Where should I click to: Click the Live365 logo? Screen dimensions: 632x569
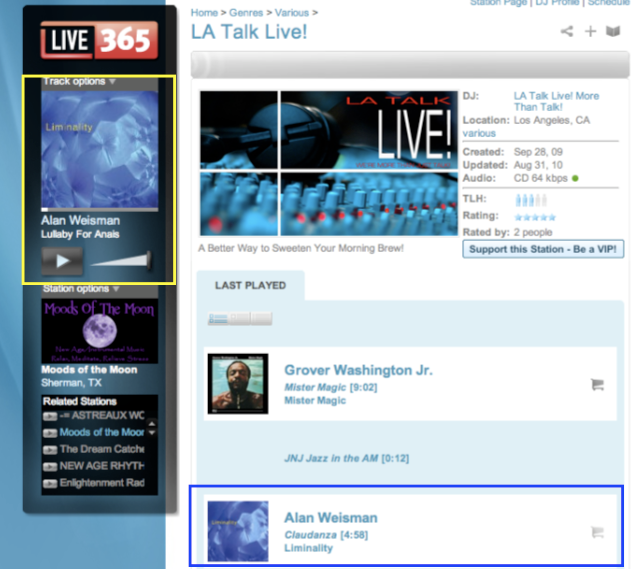pos(98,41)
